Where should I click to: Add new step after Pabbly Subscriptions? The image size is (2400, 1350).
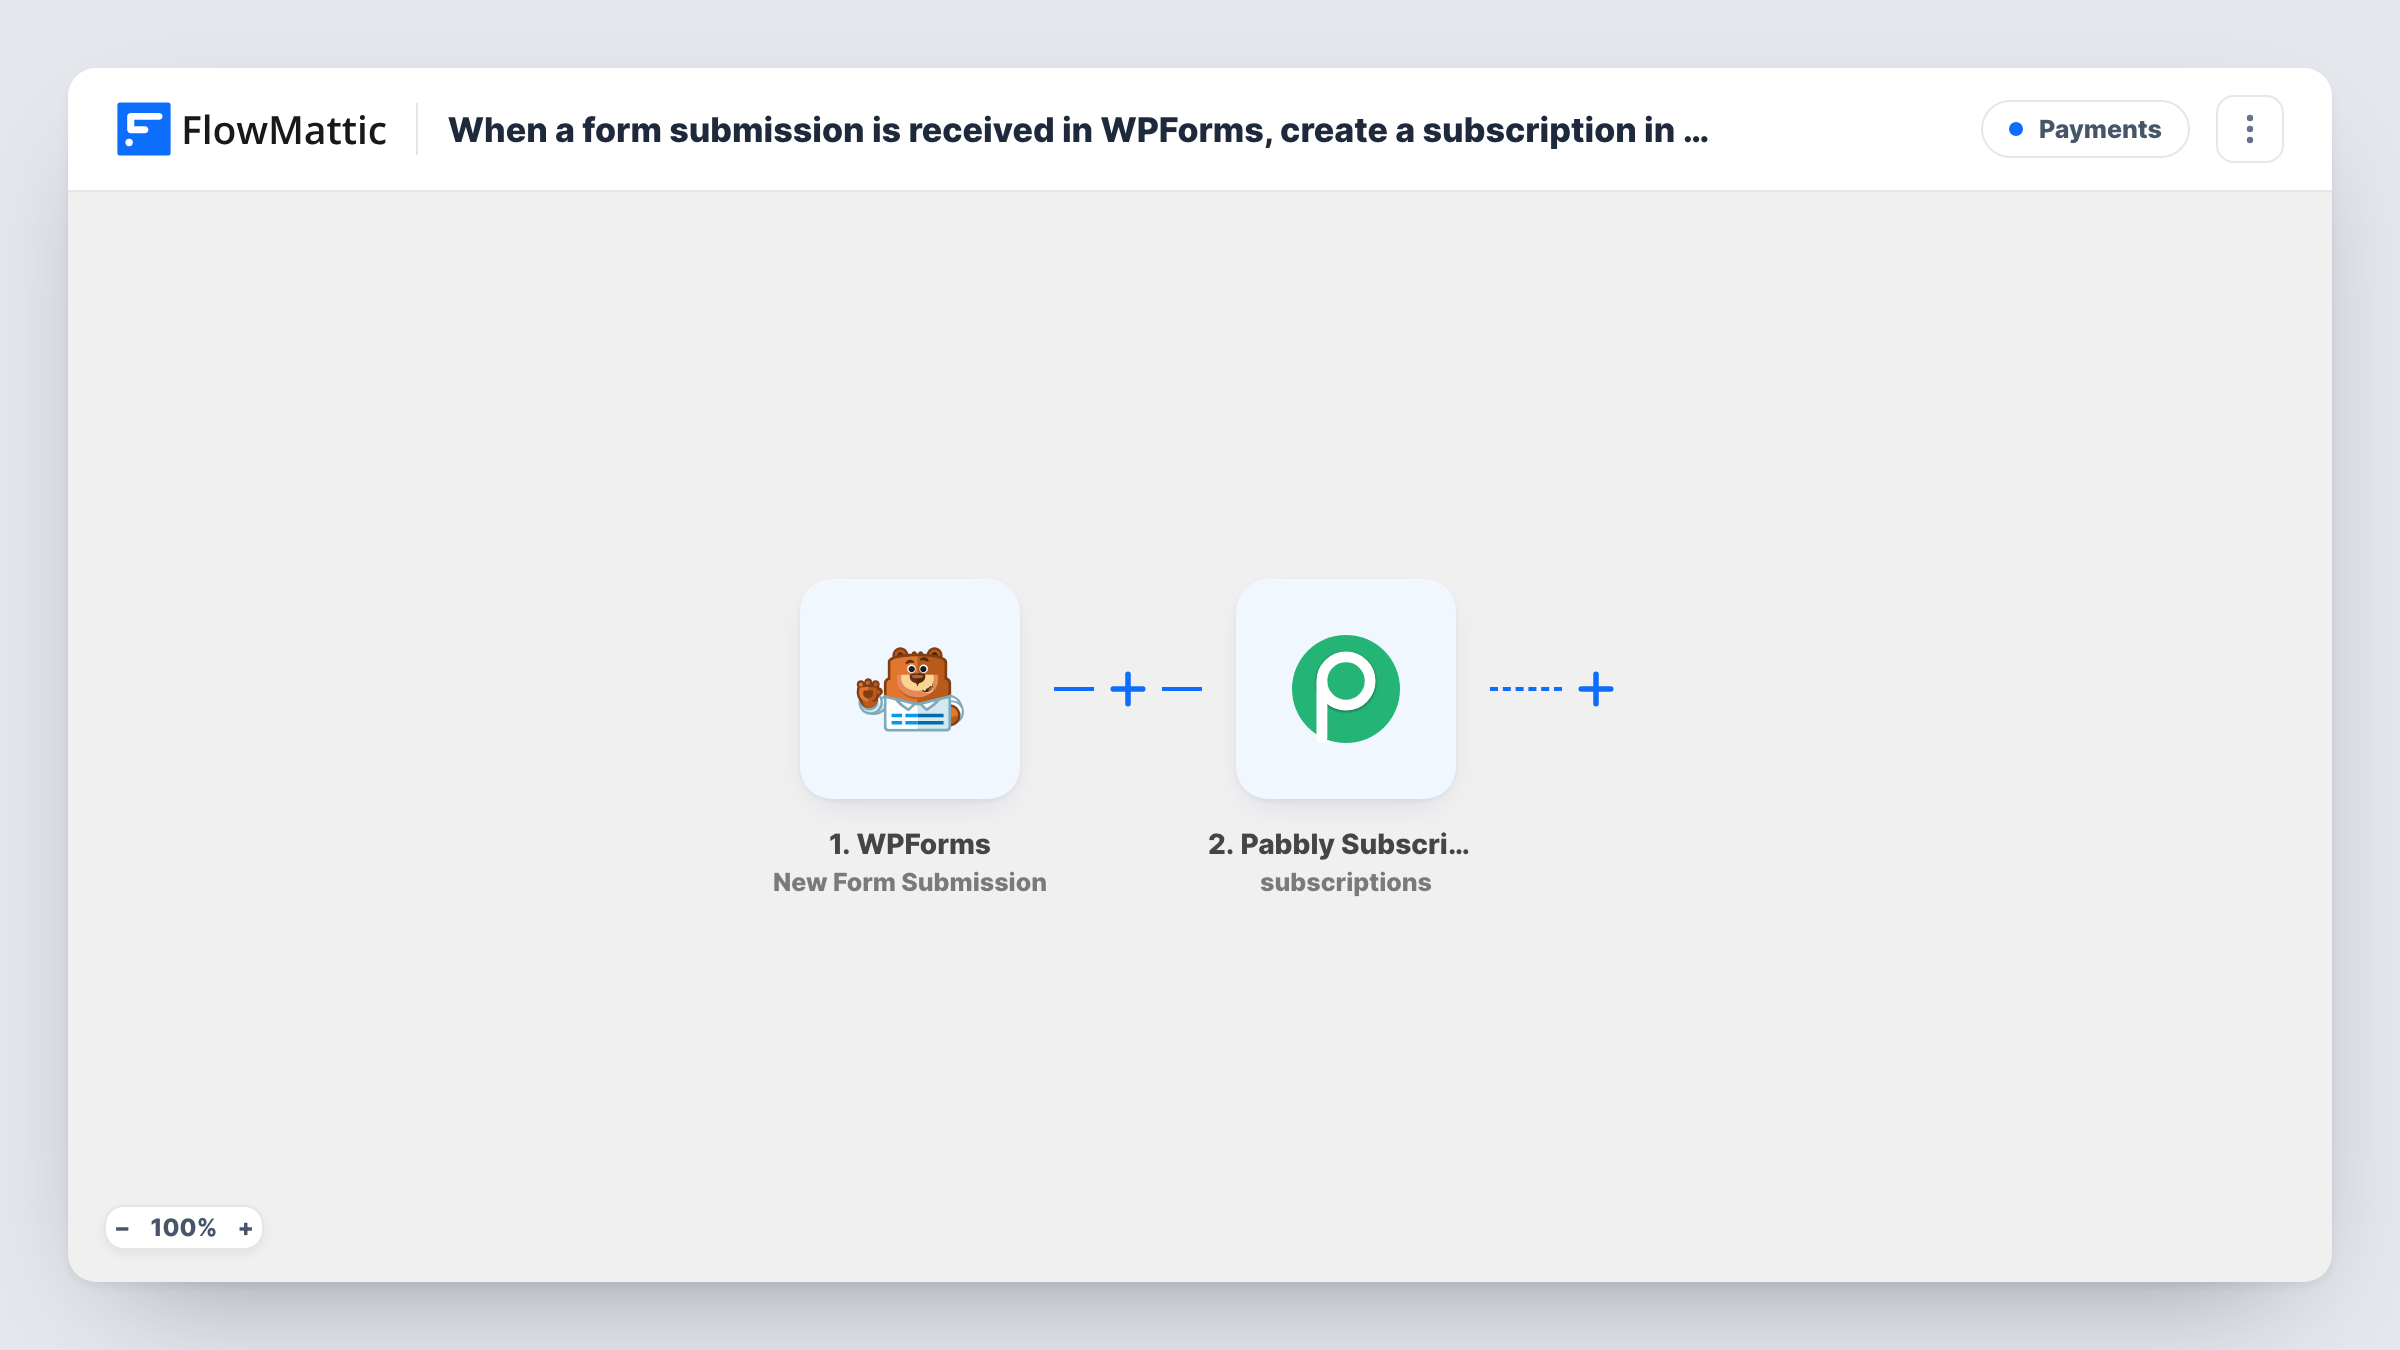(x=1596, y=689)
